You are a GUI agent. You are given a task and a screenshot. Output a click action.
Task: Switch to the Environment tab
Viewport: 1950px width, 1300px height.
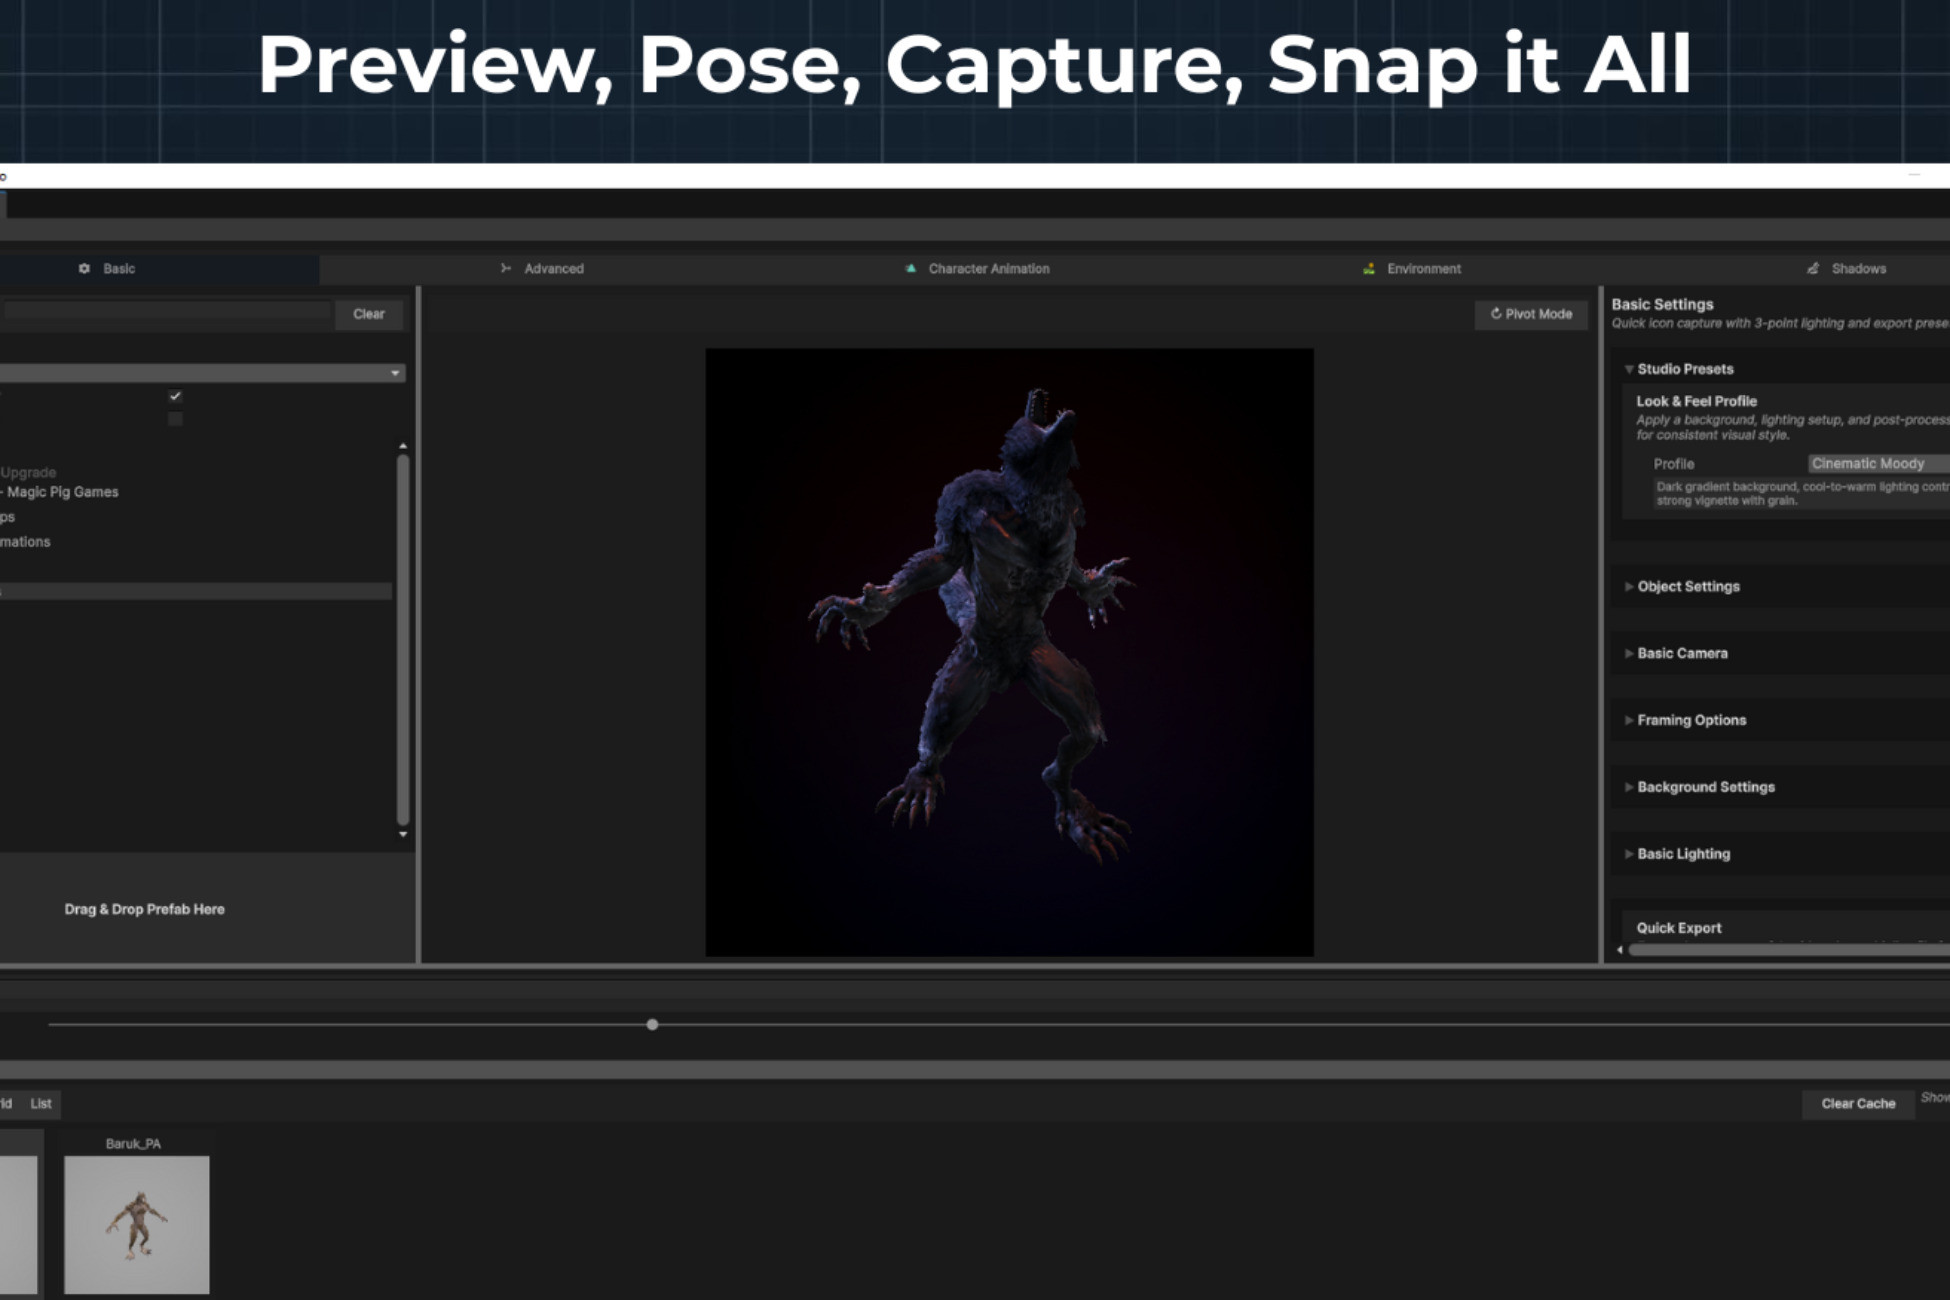click(1423, 268)
